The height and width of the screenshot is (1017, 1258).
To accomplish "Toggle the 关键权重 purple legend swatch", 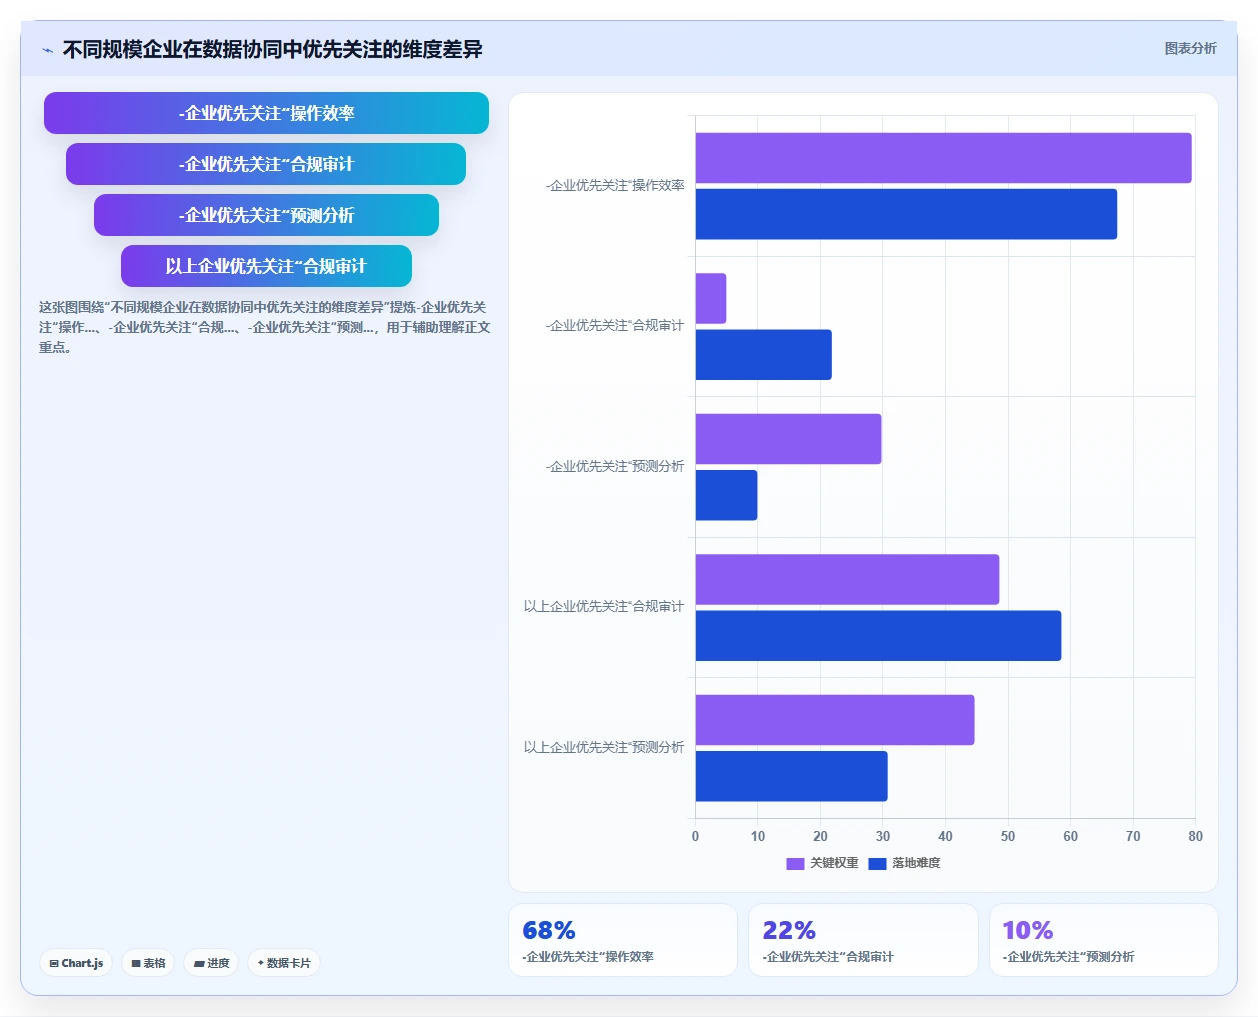I will [795, 864].
